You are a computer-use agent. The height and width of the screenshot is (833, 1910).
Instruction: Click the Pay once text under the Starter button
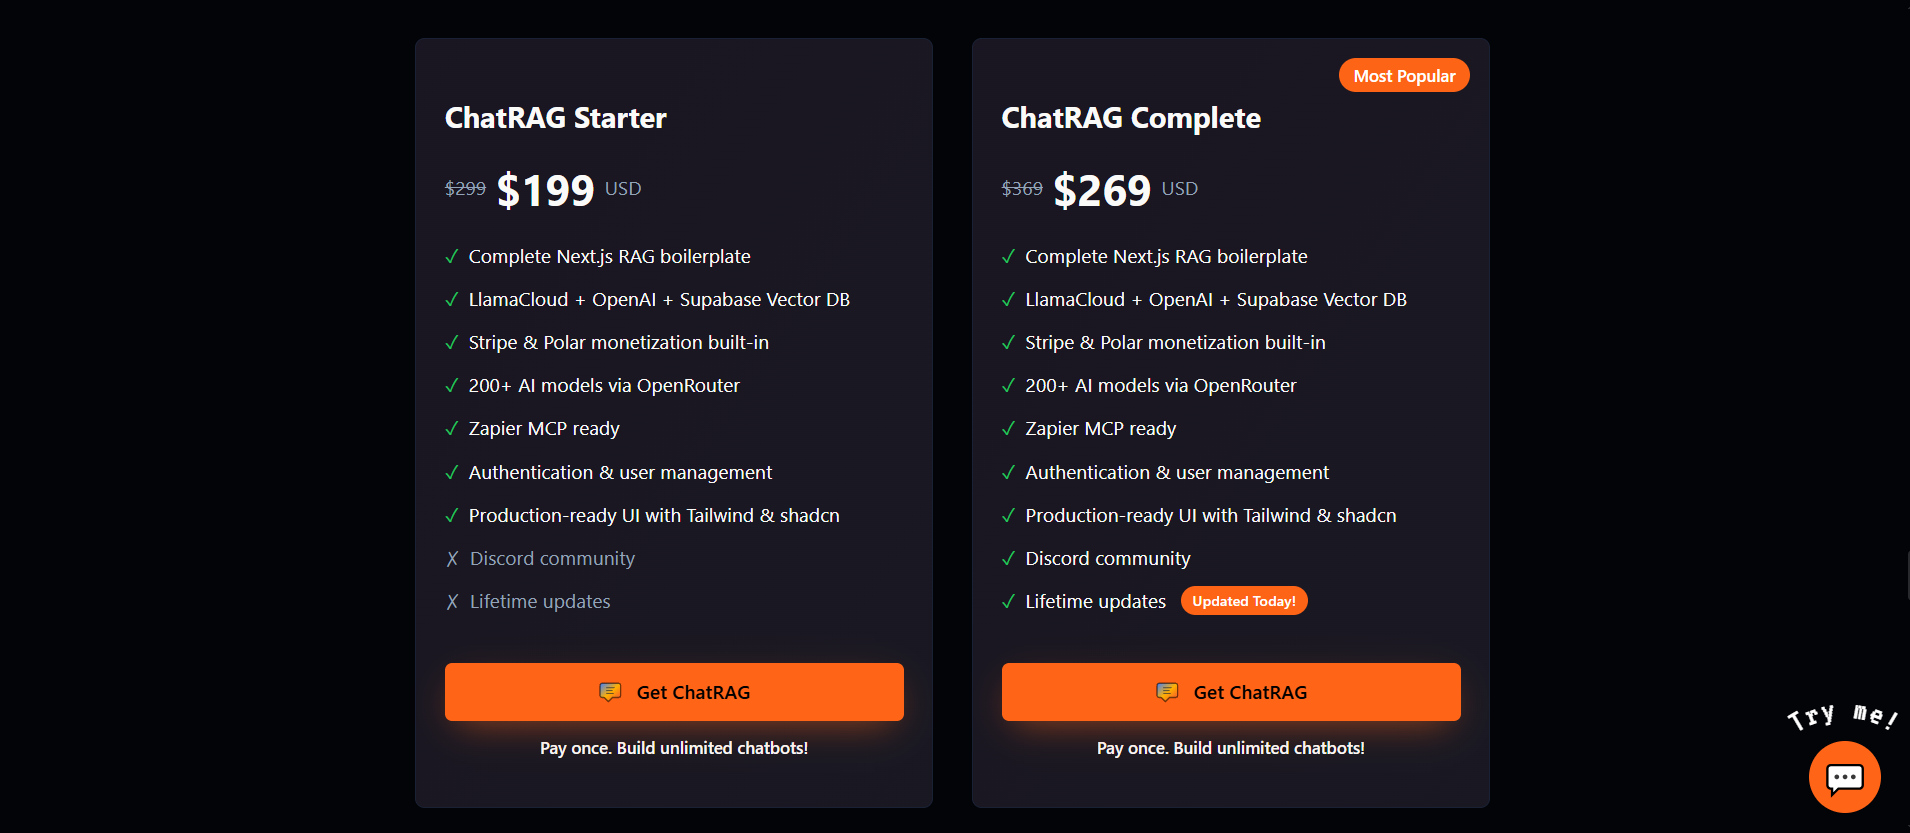674,747
